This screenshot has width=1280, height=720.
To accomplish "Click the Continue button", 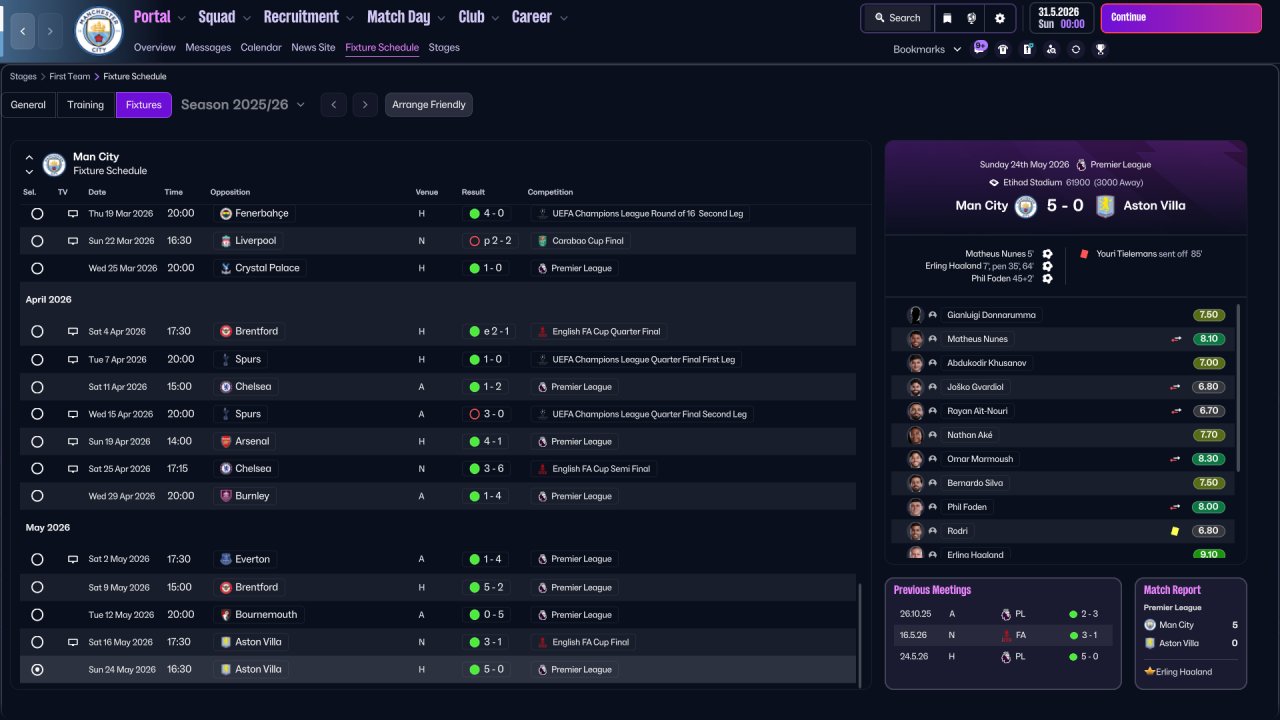I will 1181,18.
